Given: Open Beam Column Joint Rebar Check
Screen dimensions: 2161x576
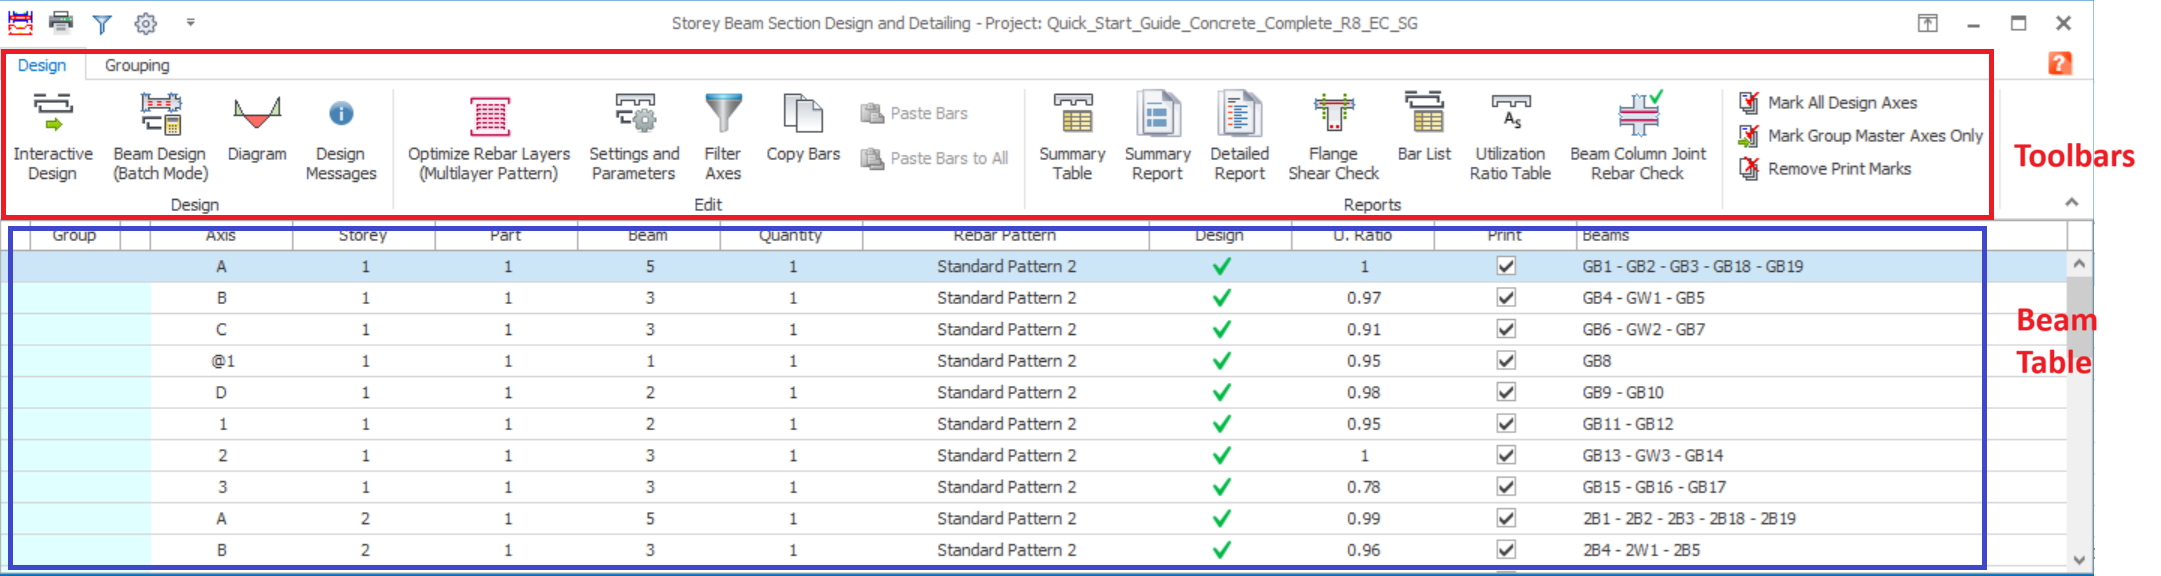Looking at the screenshot, I should [1638, 135].
